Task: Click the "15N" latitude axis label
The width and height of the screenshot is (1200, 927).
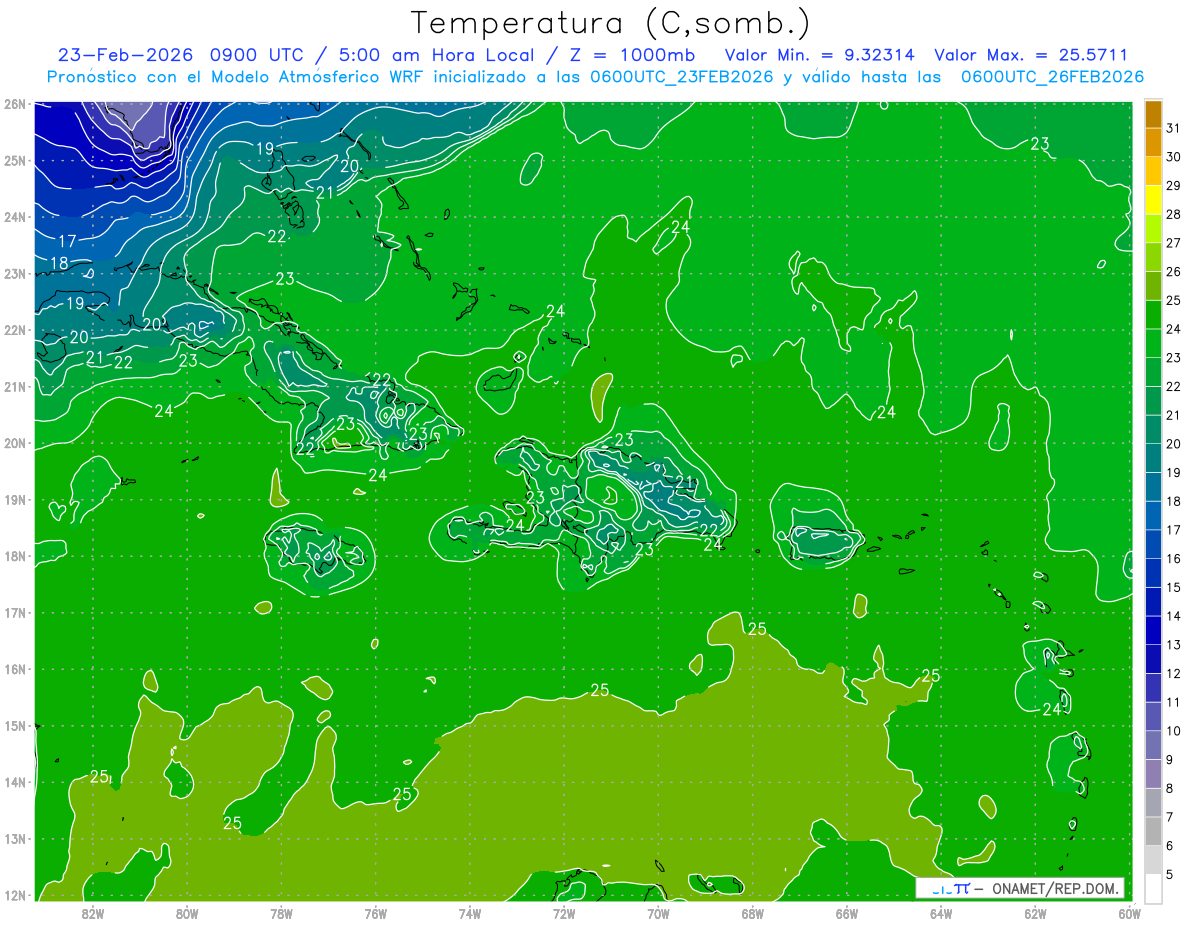Action: pos(14,726)
